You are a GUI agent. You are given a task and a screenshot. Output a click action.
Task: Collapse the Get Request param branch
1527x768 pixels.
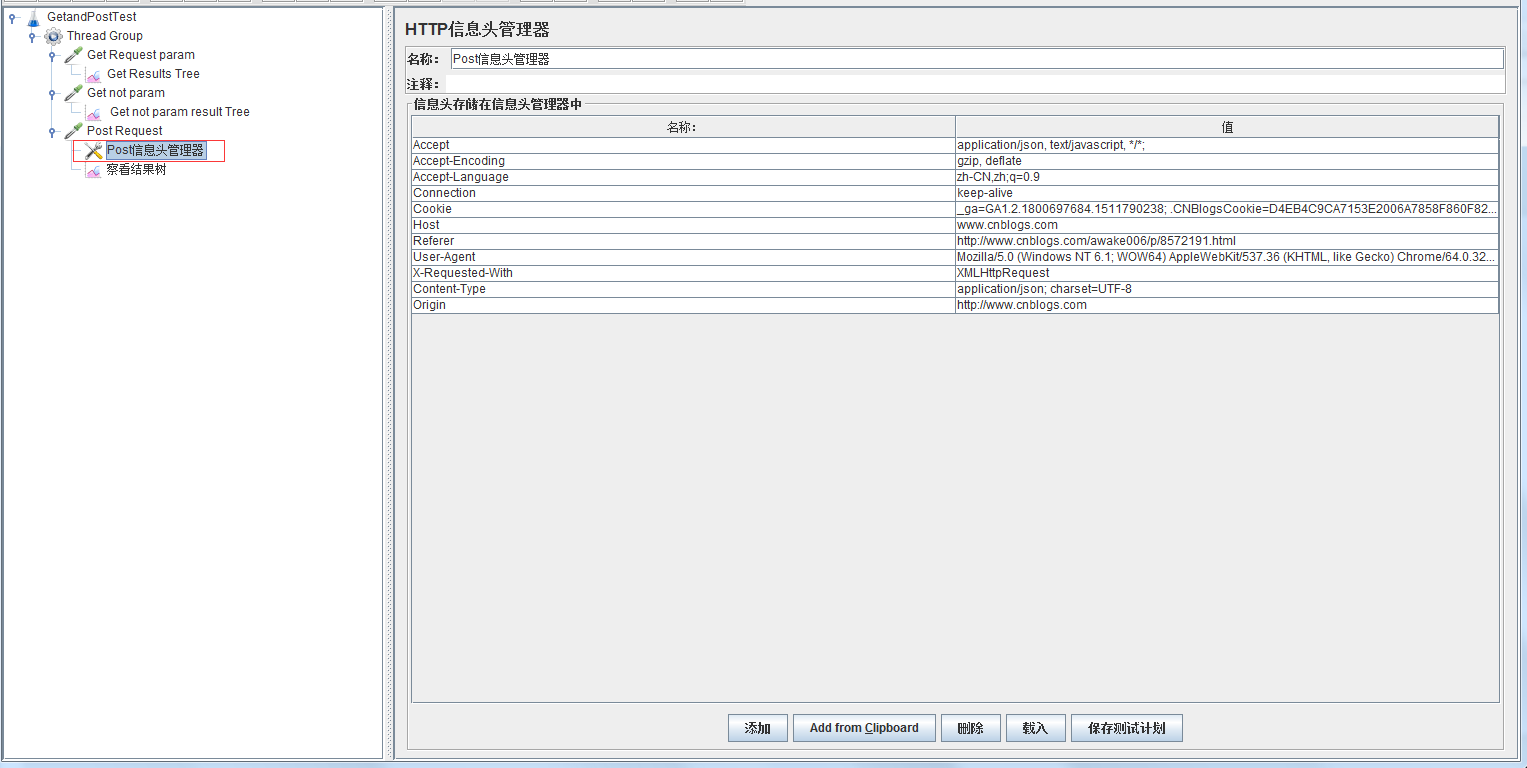coord(50,54)
